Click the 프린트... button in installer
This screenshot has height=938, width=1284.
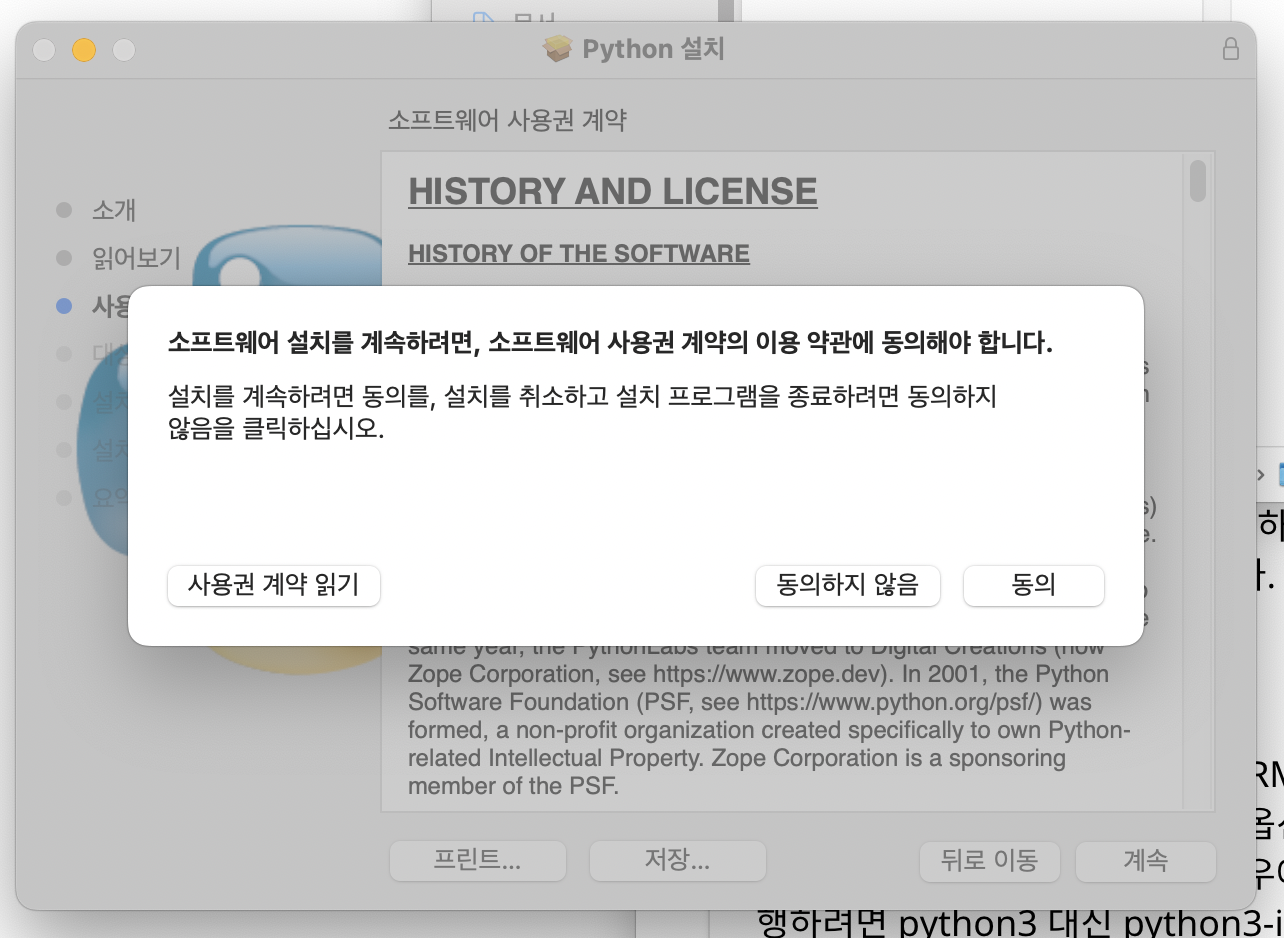[477, 860]
